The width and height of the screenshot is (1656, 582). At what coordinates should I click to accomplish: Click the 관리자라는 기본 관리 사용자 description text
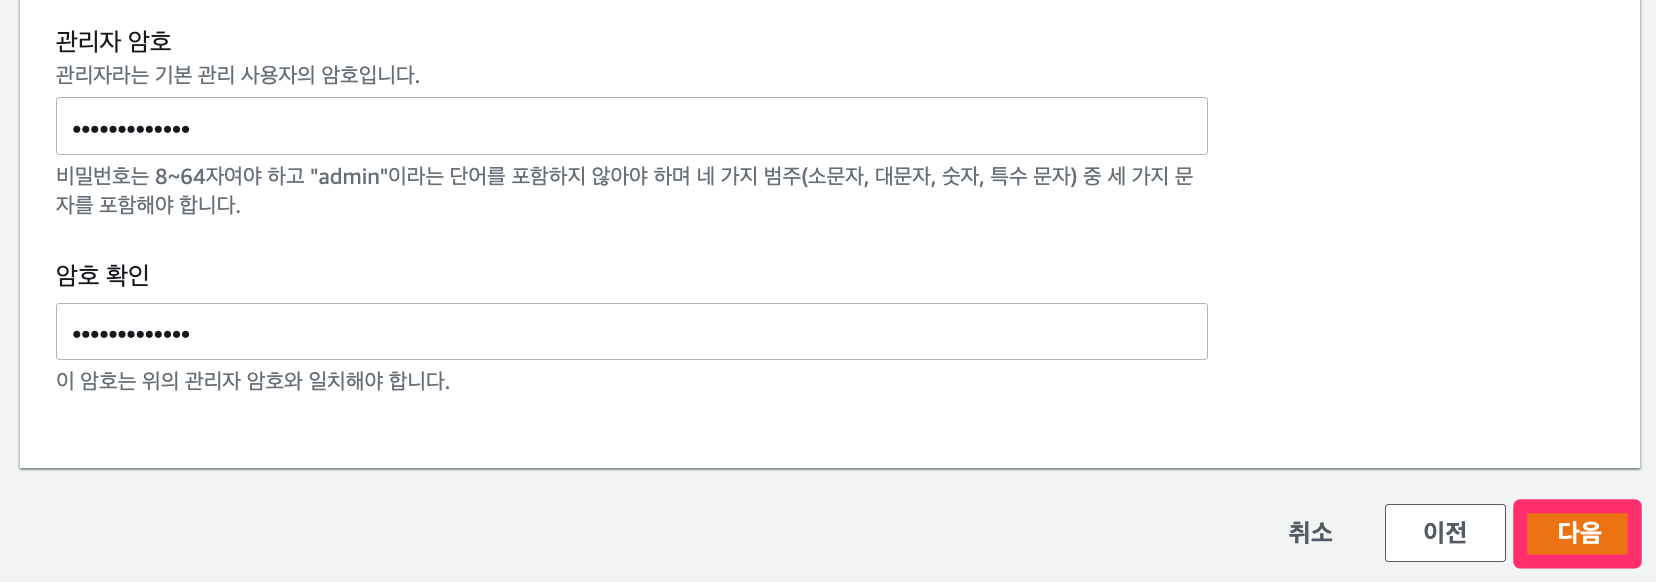237,75
